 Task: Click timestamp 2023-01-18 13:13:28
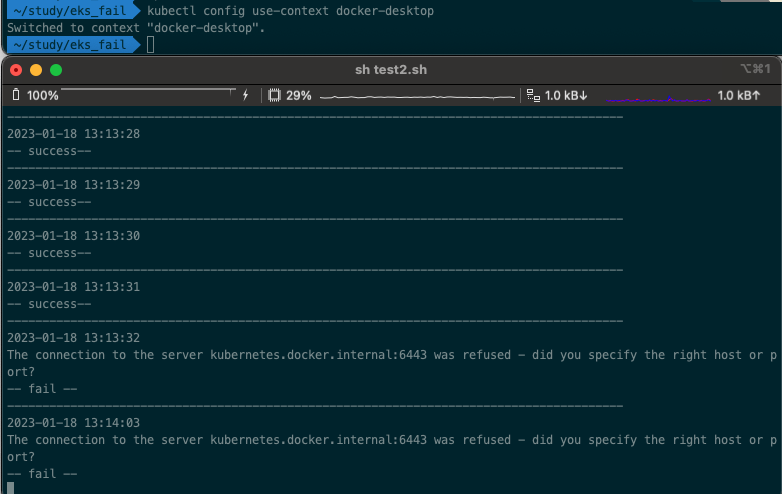point(73,134)
